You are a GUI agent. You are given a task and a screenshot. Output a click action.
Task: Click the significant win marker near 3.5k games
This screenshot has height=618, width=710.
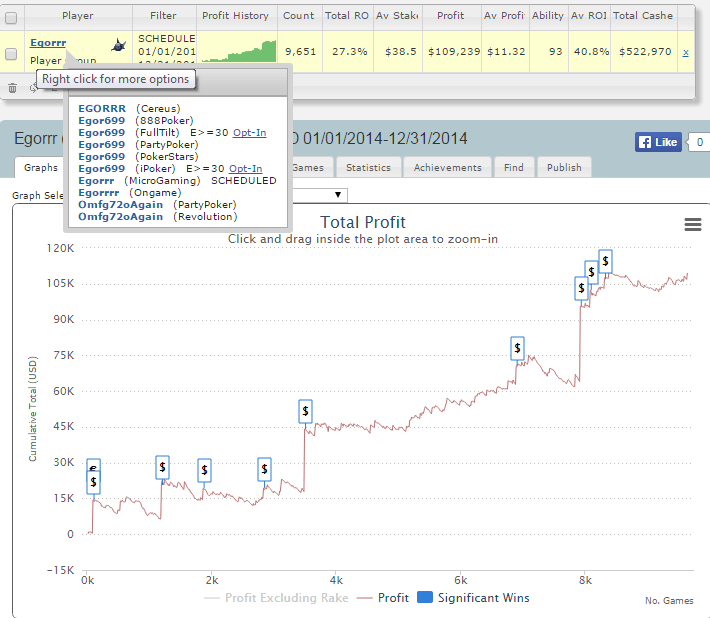(x=305, y=411)
